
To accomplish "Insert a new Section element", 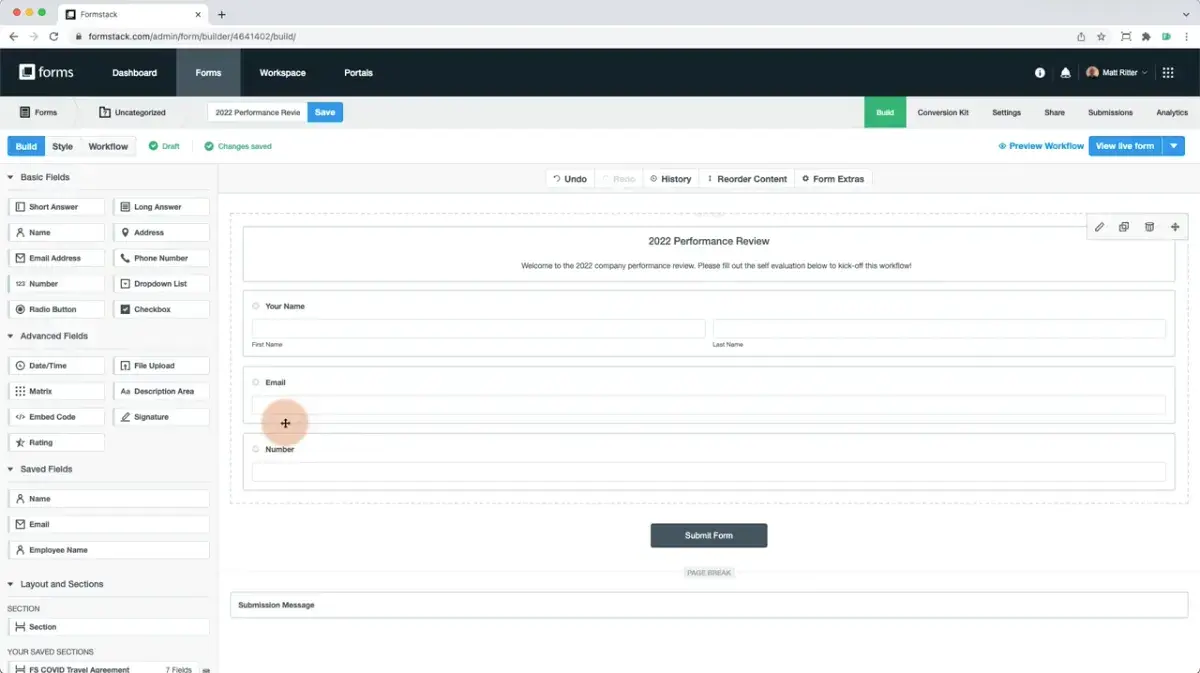I will pos(109,627).
